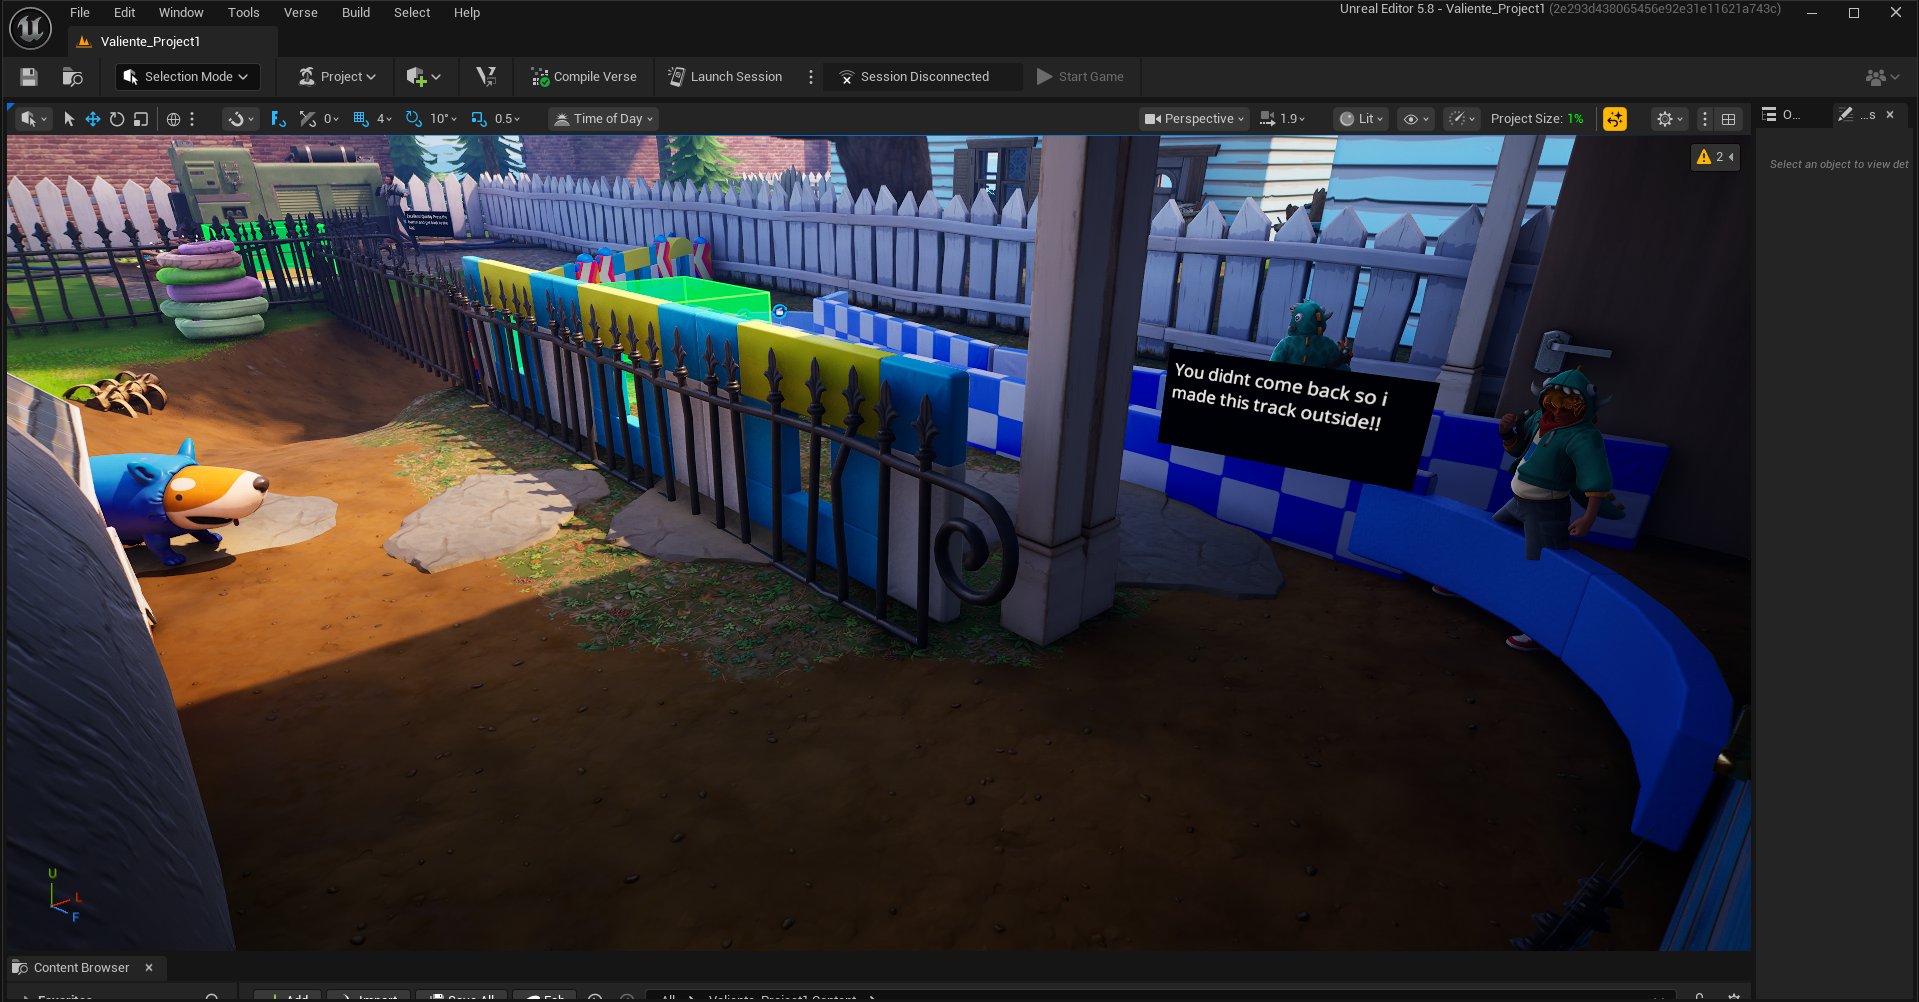Viewport: 1919px width, 1002px height.
Task: Click the team members icon at top right
Action: [x=1883, y=77]
